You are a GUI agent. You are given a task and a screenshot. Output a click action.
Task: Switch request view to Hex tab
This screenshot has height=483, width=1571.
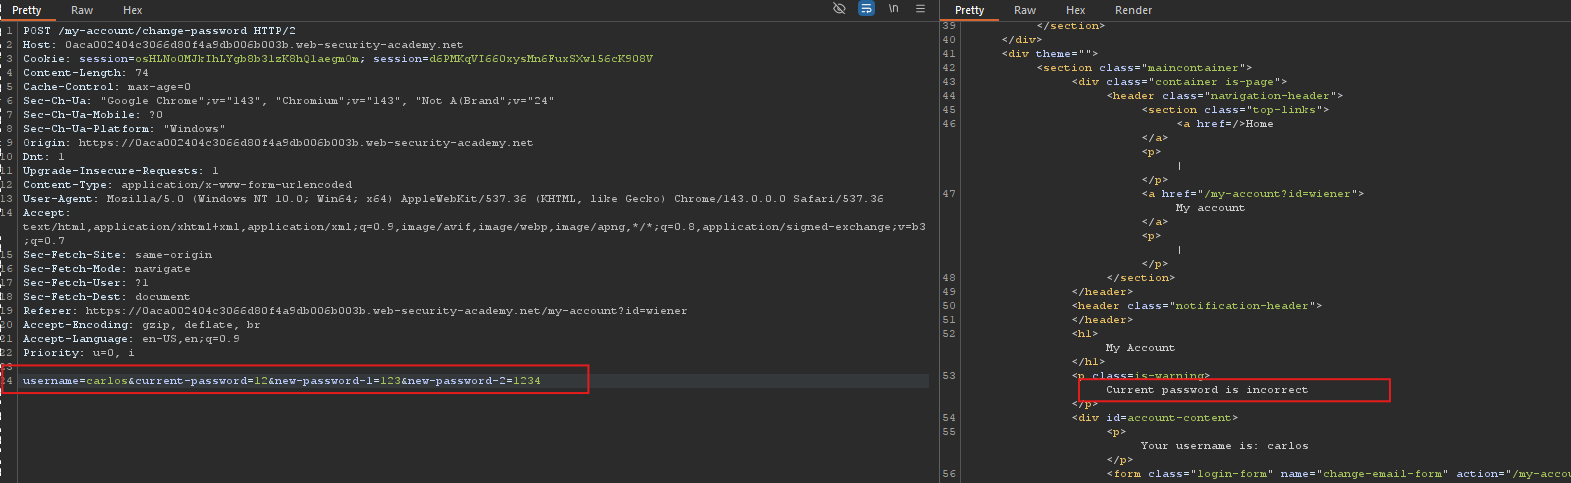[x=133, y=10]
